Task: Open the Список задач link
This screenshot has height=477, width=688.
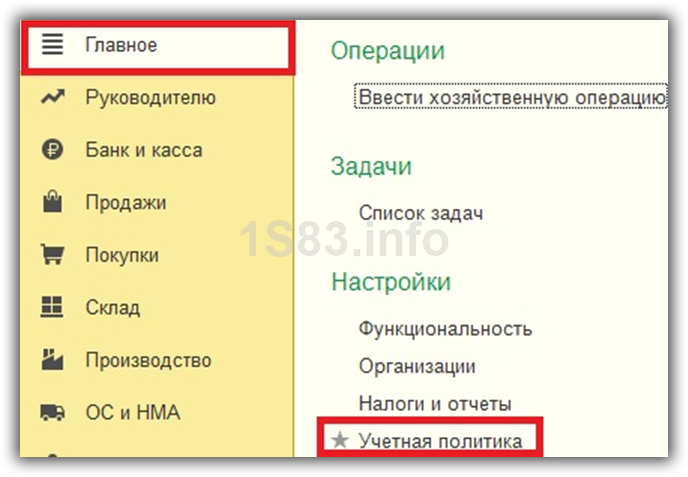Action: pyautogui.click(x=421, y=213)
